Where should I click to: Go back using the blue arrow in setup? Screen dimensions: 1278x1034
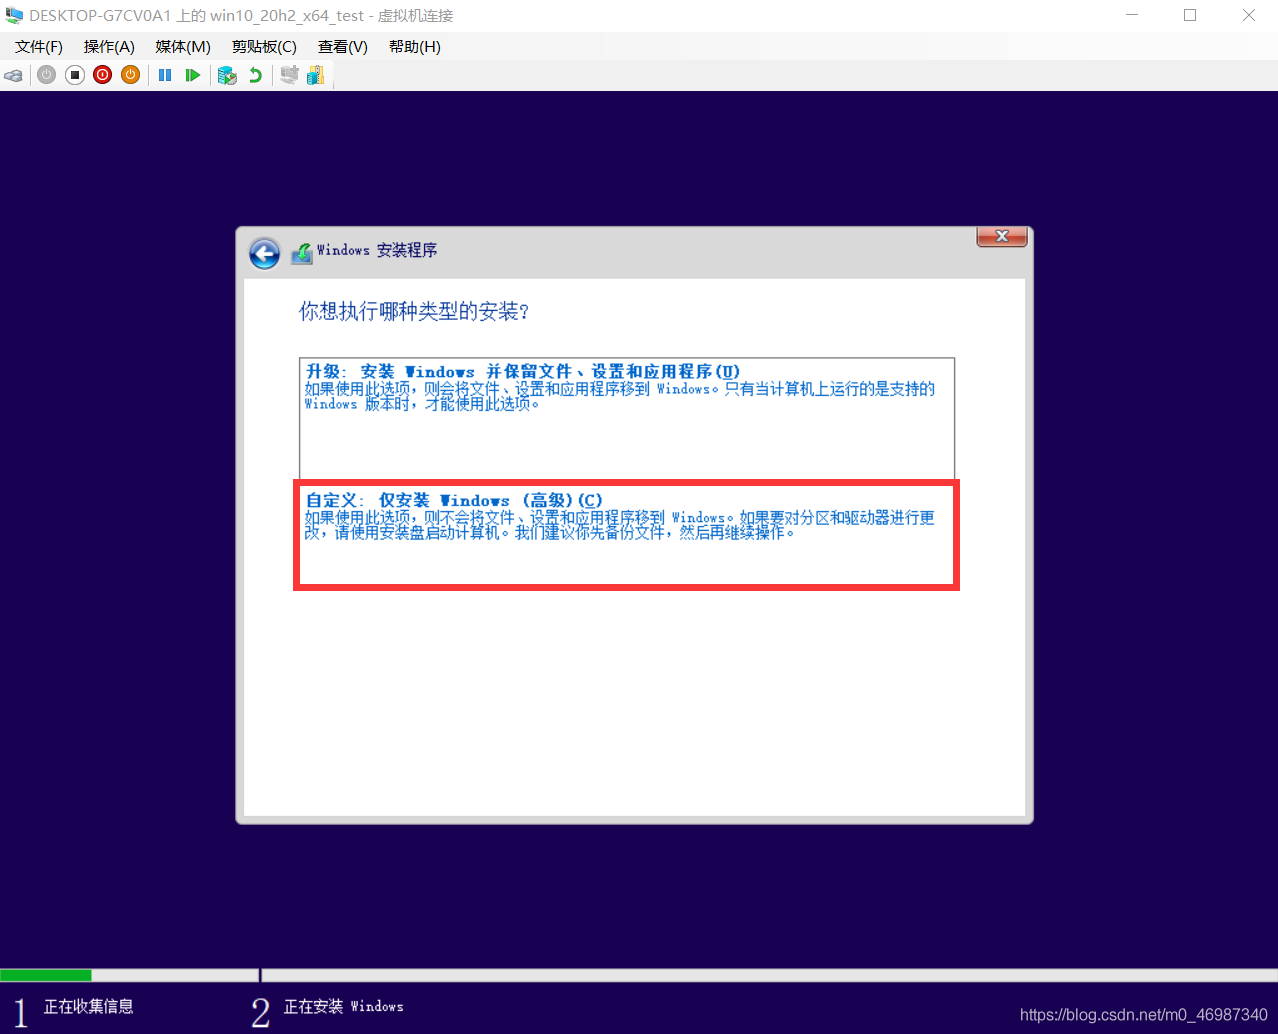264,253
